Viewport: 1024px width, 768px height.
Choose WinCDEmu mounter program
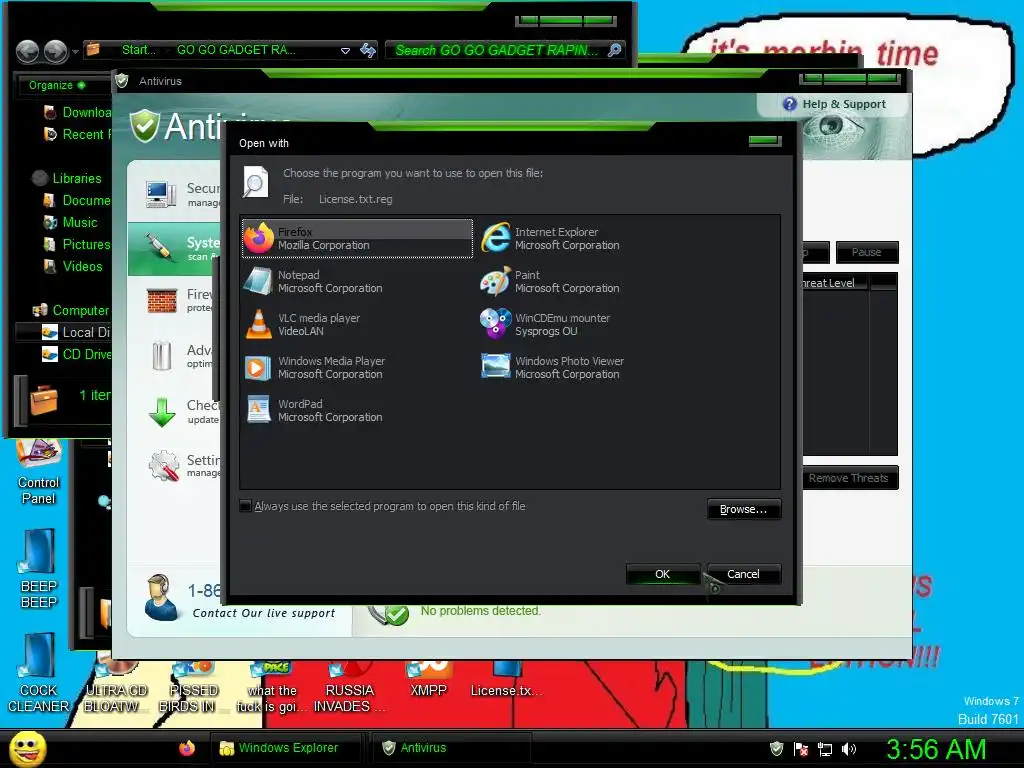click(545, 325)
